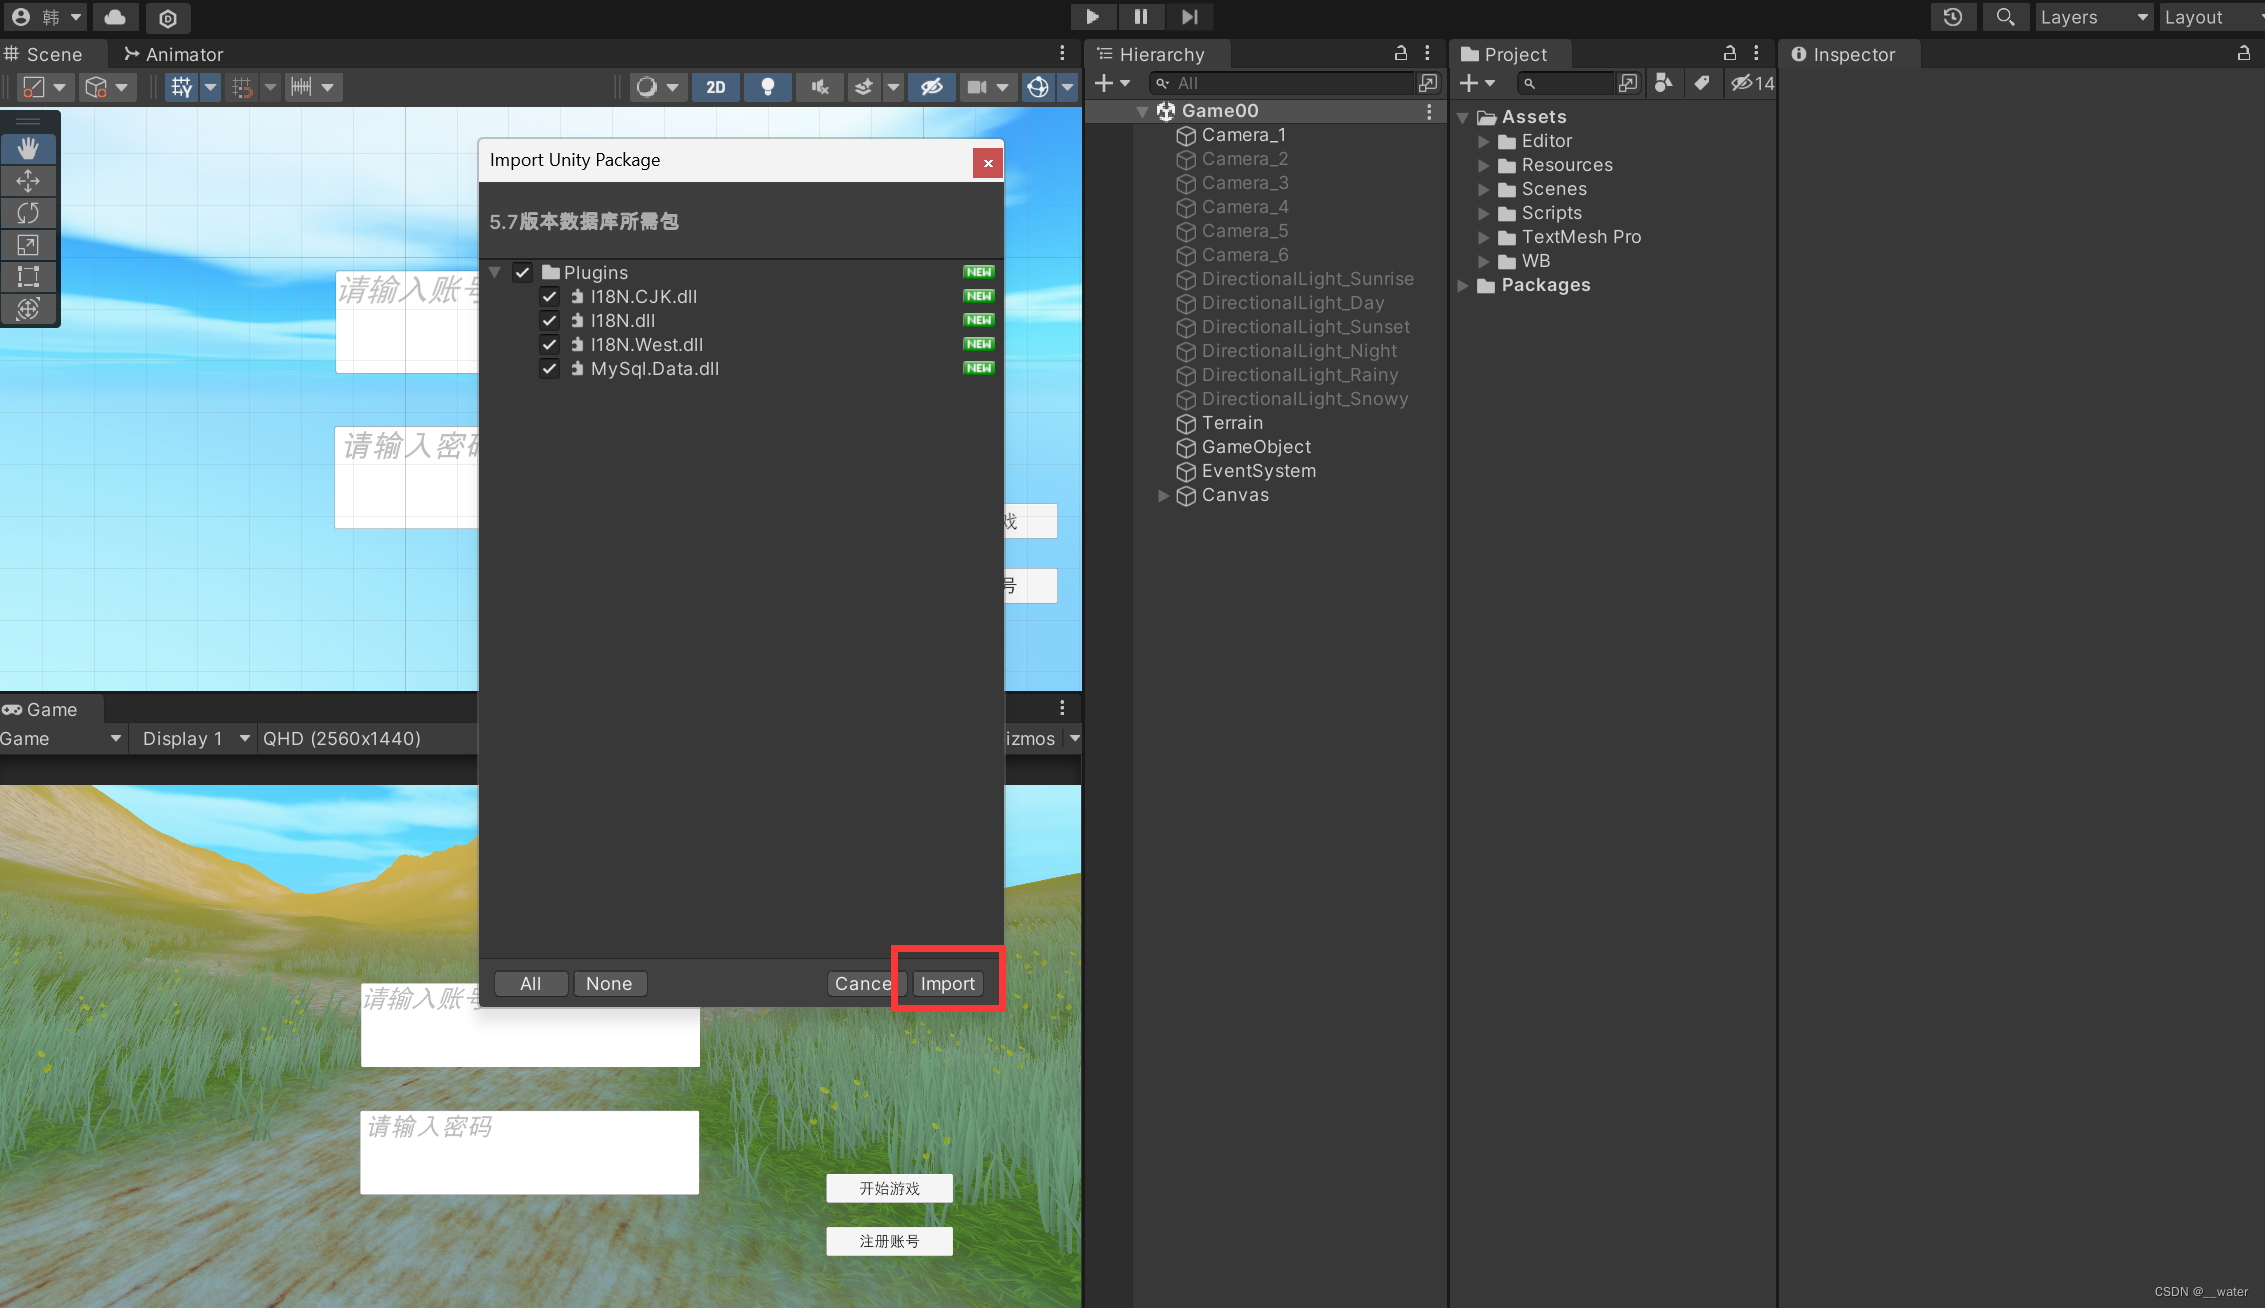2265x1308 pixels.
Task: Select the Move tool in Scene toolbar
Action: click(28, 181)
